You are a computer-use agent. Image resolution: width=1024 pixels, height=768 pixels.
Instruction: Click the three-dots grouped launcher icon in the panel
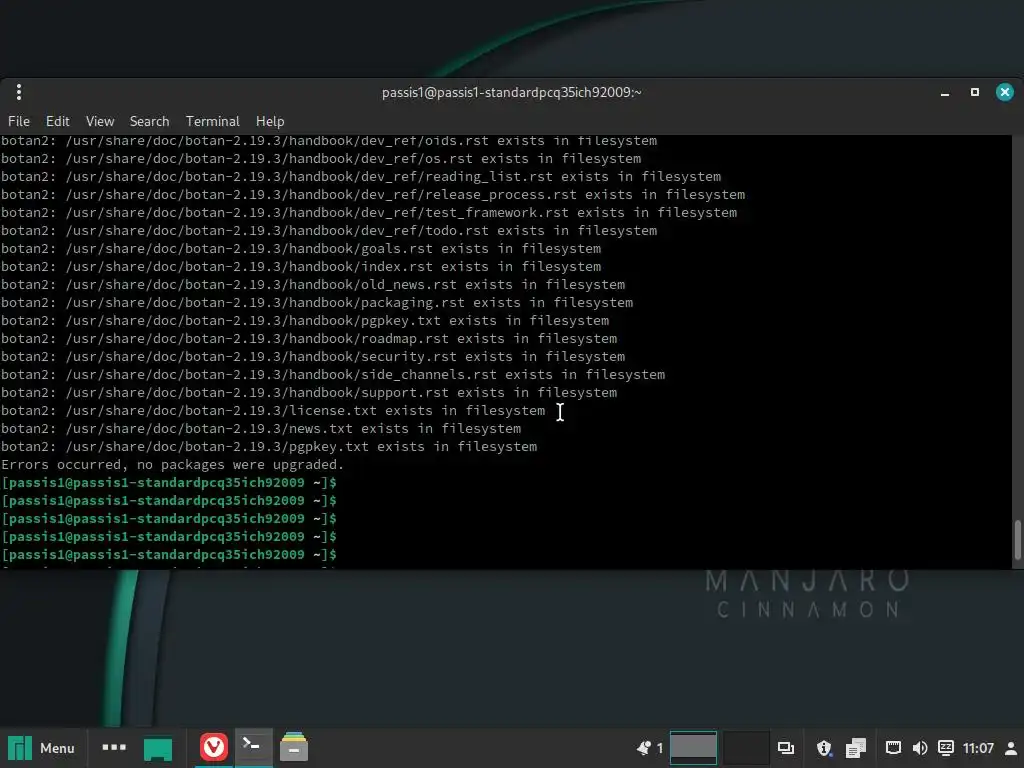coord(114,747)
